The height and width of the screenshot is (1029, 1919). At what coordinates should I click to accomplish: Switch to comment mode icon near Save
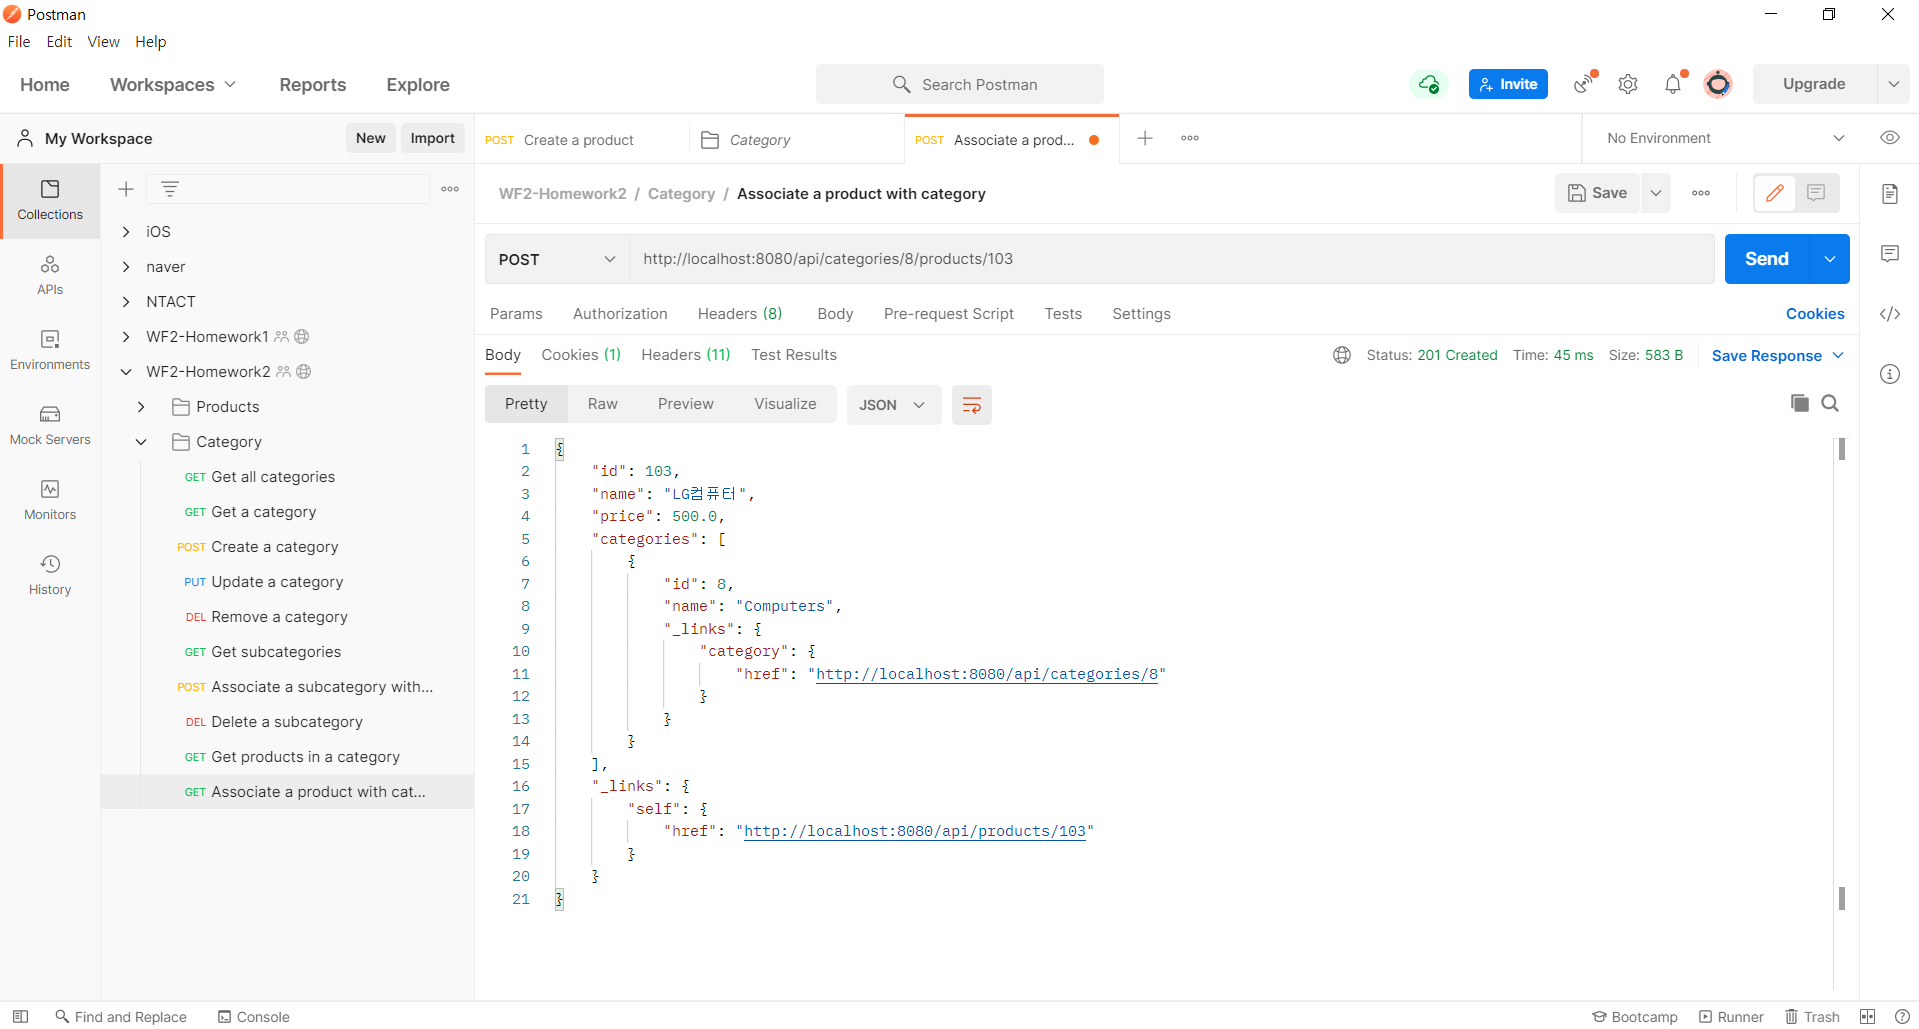(x=1816, y=193)
